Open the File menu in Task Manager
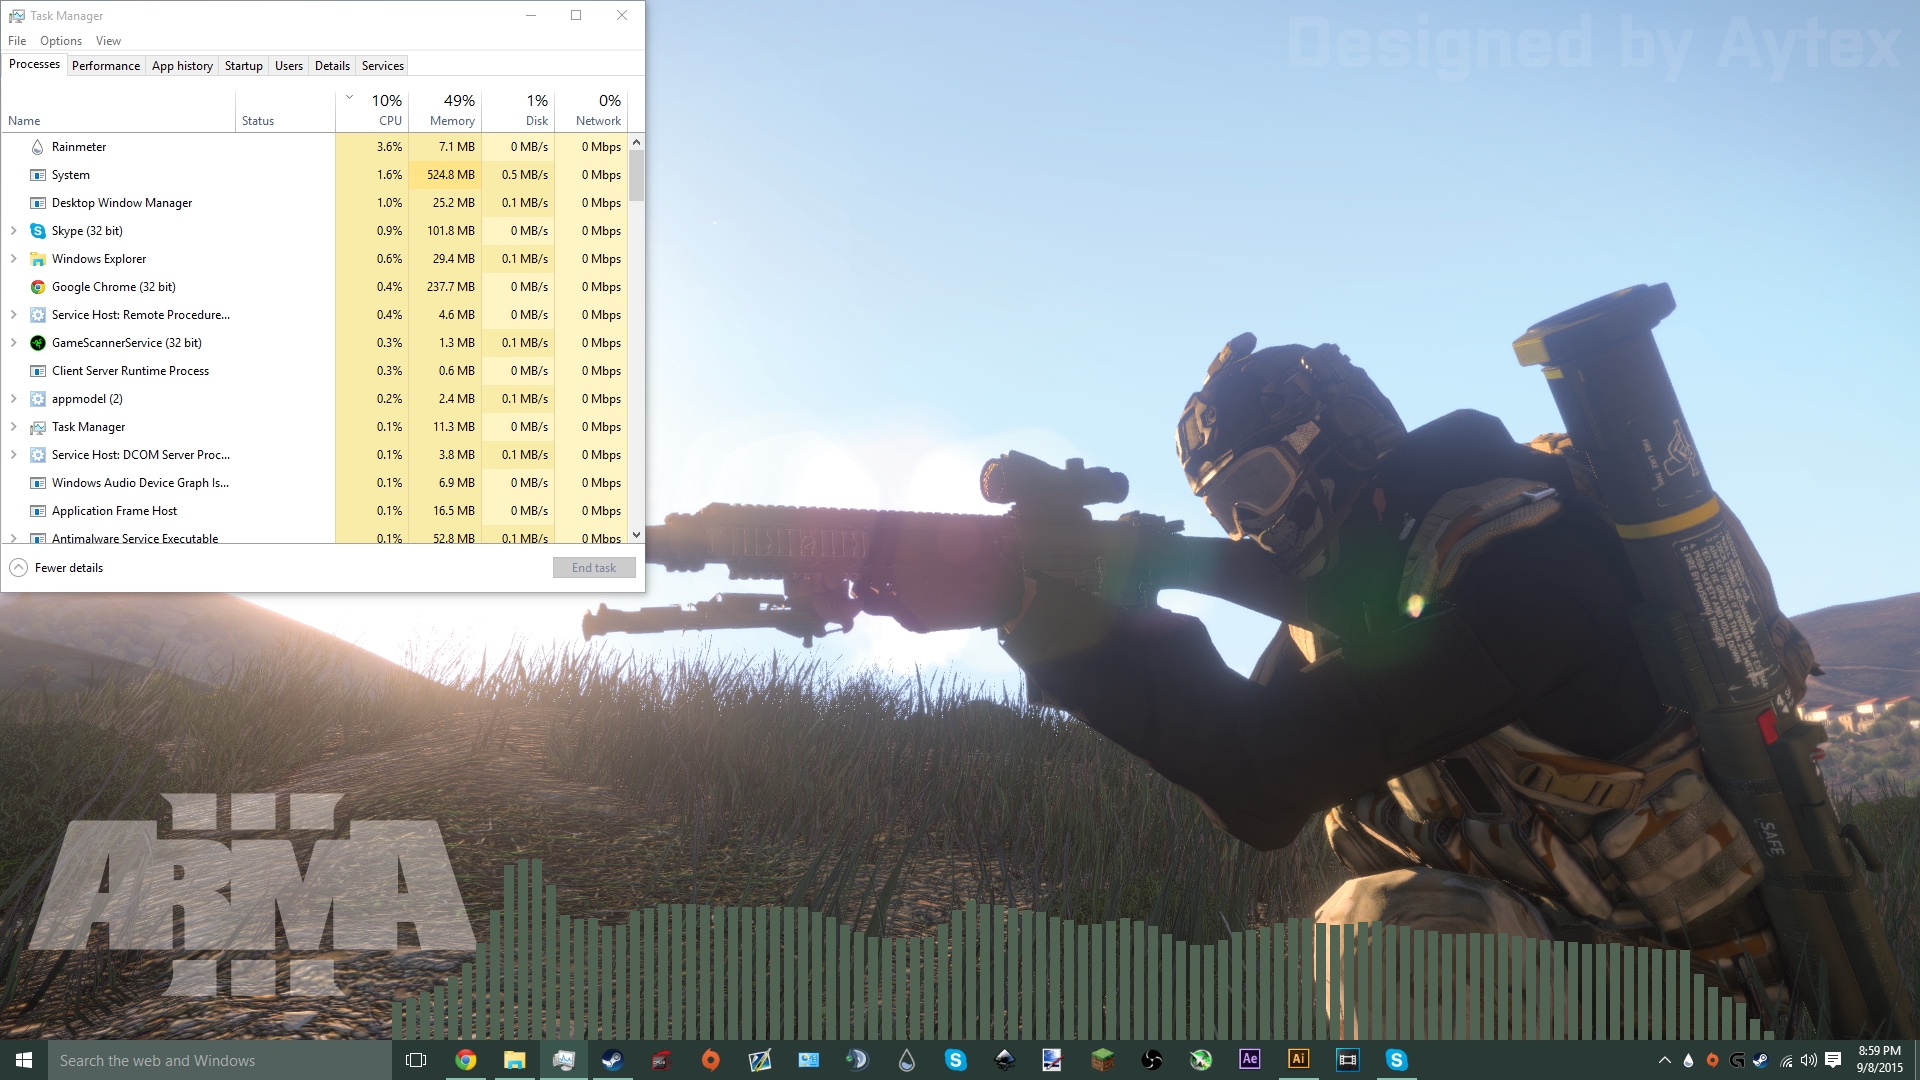Screen dimensions: 1920x1080 [17, 41]
